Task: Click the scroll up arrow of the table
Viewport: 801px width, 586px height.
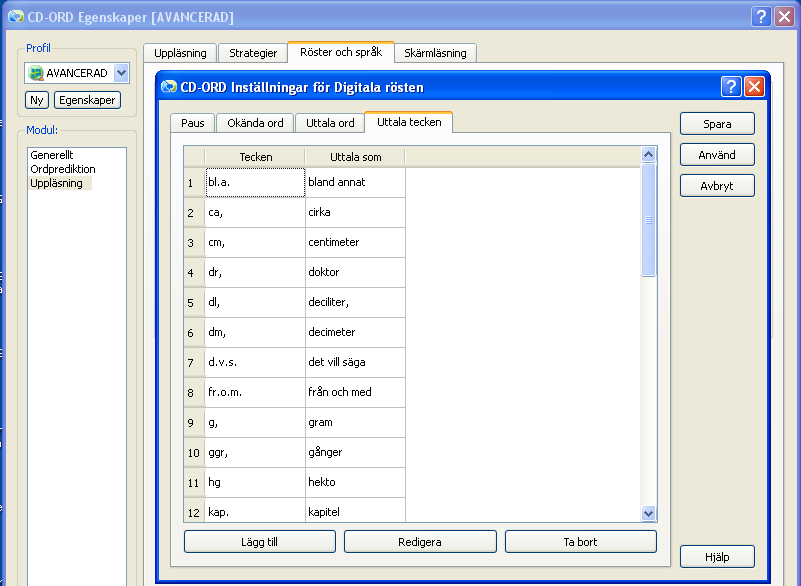Action: tap(648, 154)
